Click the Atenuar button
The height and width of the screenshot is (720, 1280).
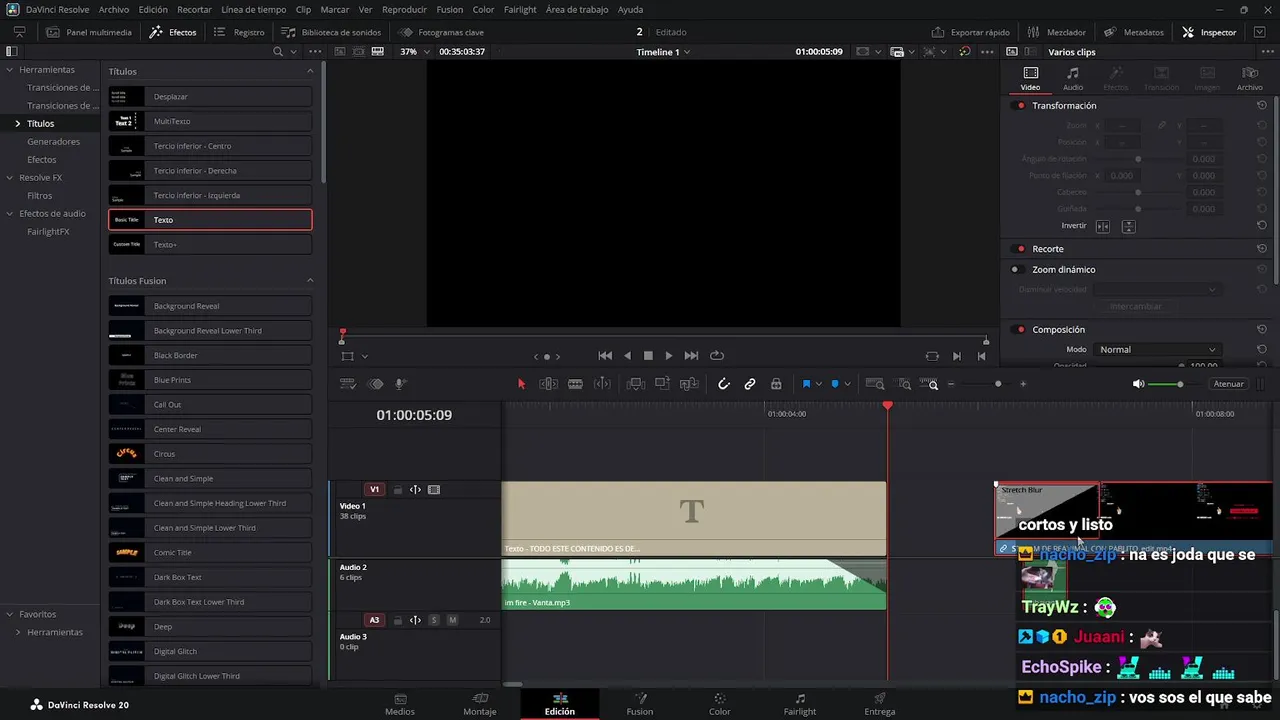pos(1228,384)
